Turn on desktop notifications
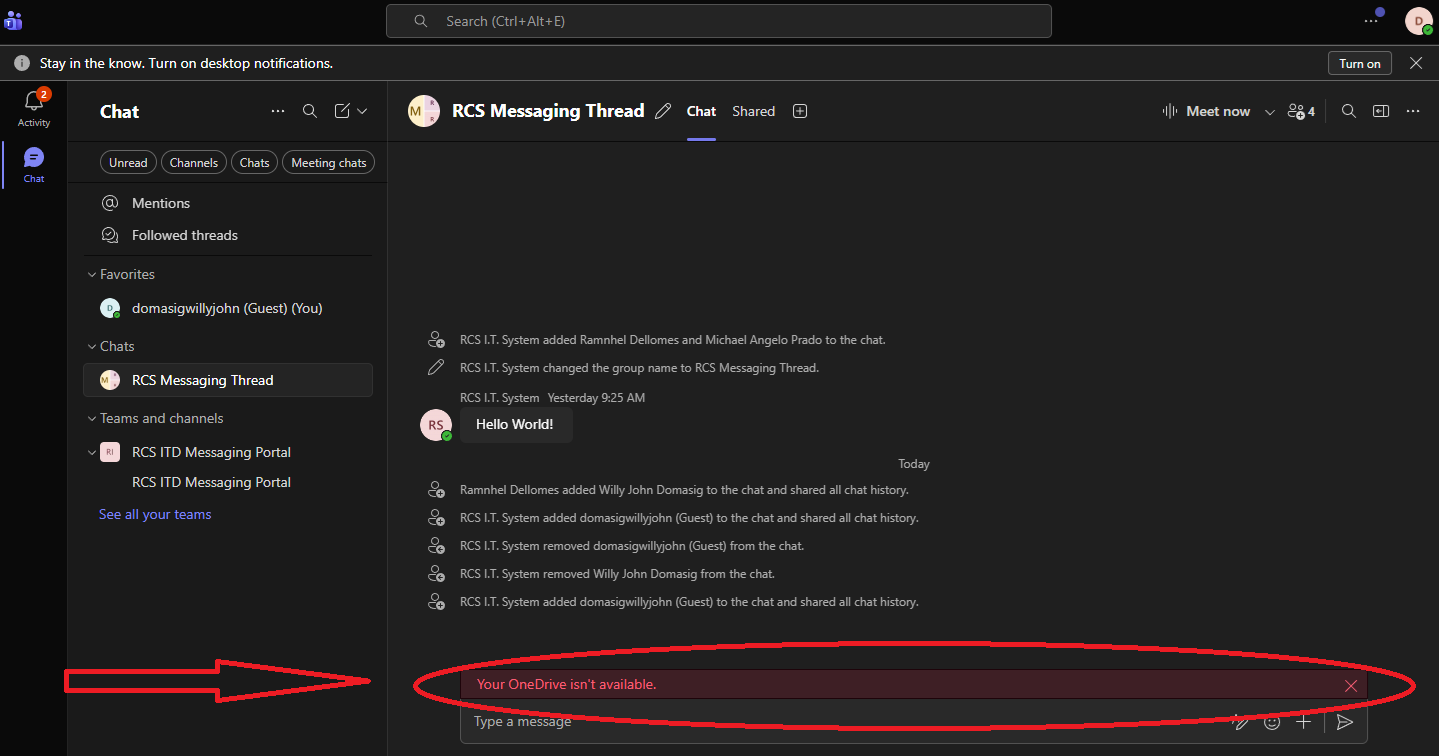 point(1359,63)
